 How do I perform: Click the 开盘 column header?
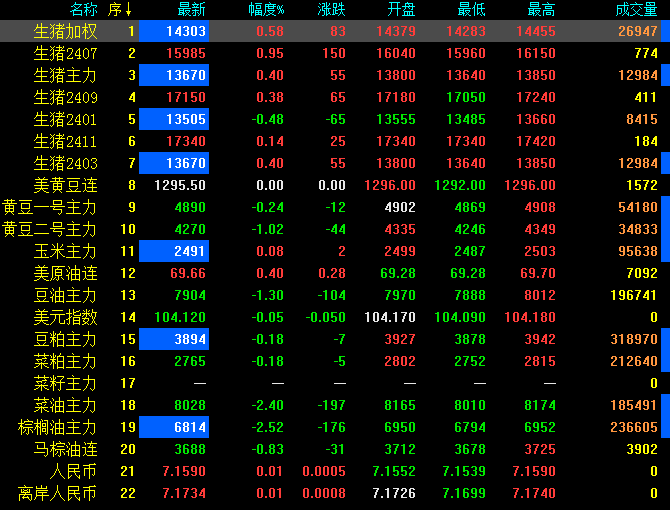point(401,10)
